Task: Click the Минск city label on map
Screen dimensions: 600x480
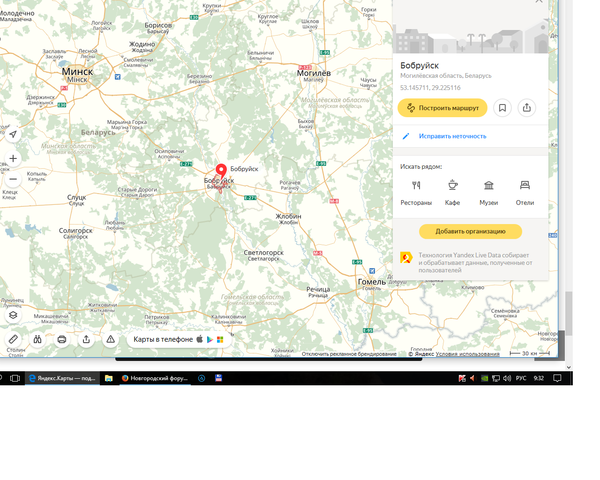Action: (x=77, y=72)
